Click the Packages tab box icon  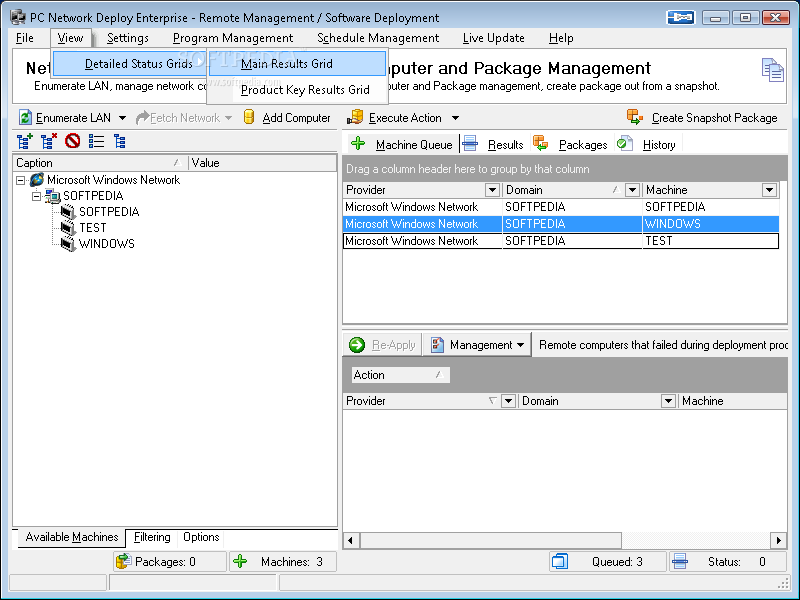coord(540,143)
